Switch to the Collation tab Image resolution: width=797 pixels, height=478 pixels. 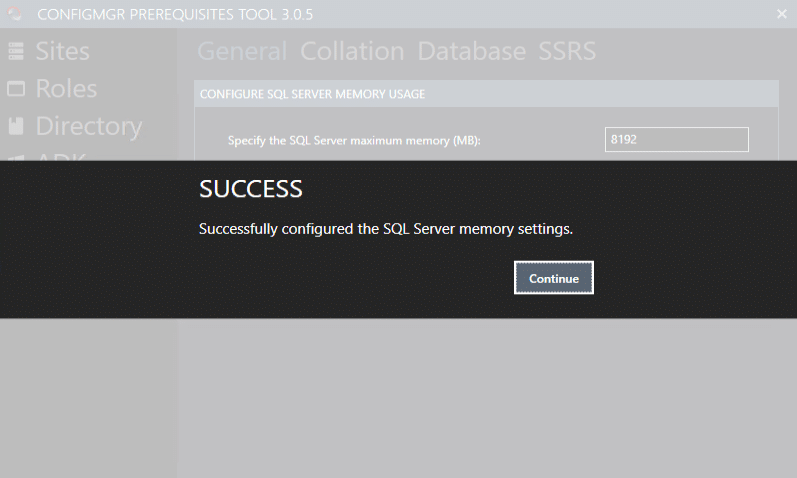352,51
